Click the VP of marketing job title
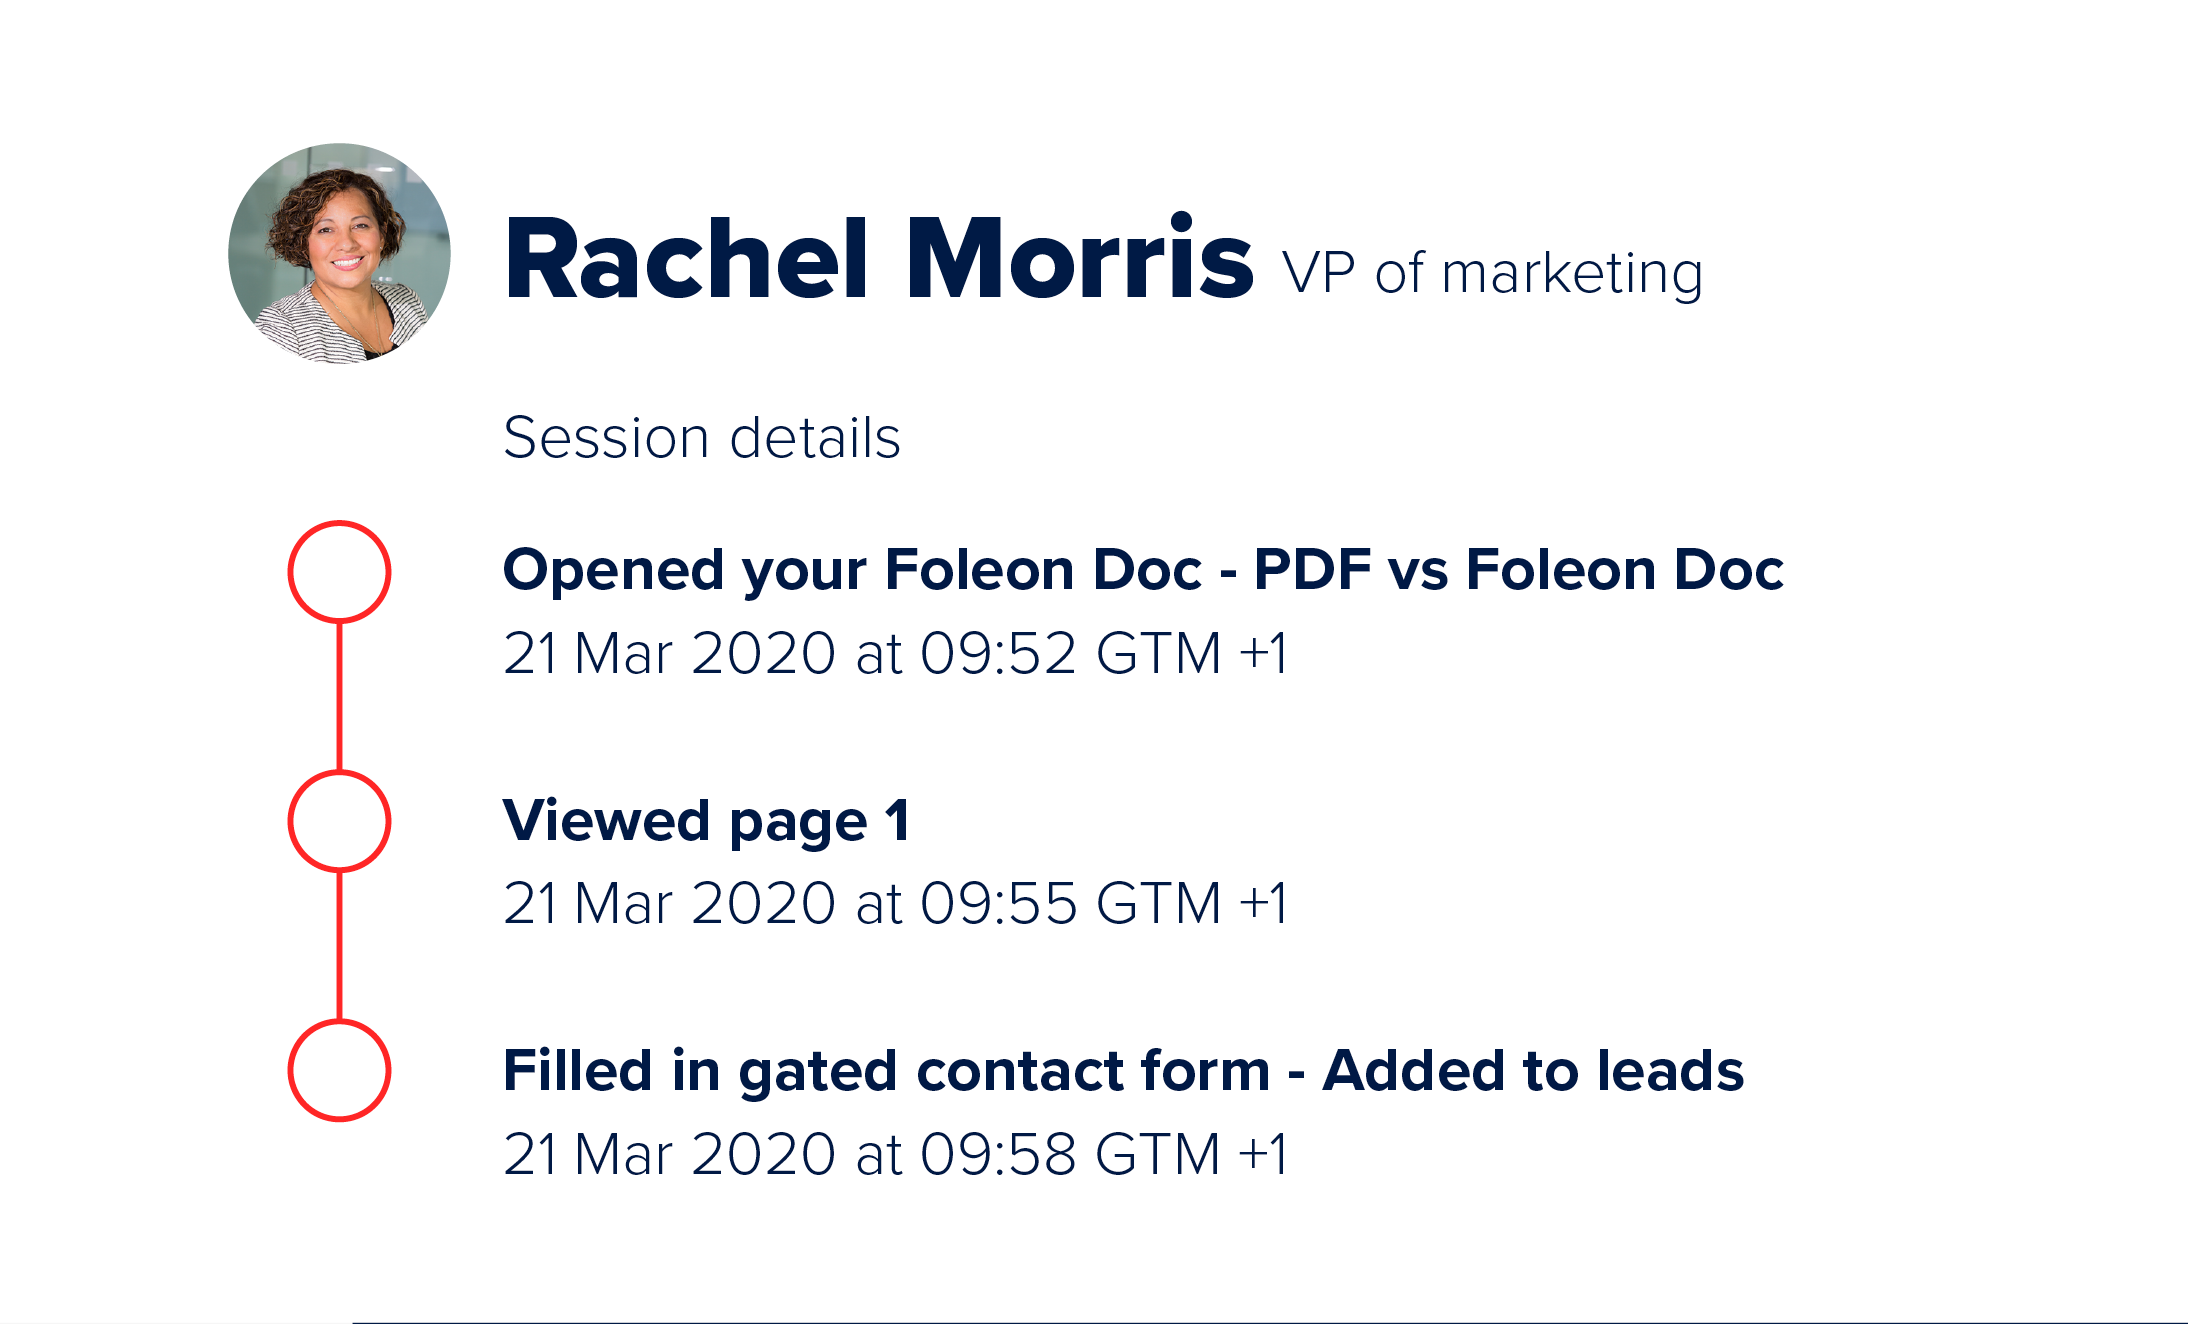Viewport: 2188px width, 1324px height. (1492, 273)
